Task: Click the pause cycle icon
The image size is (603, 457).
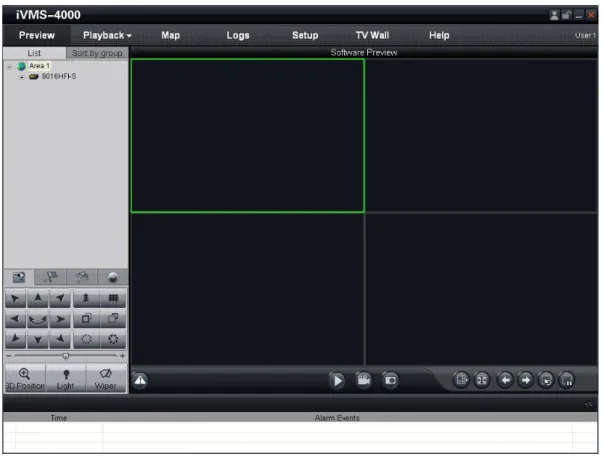Action: tap(566, 380)
